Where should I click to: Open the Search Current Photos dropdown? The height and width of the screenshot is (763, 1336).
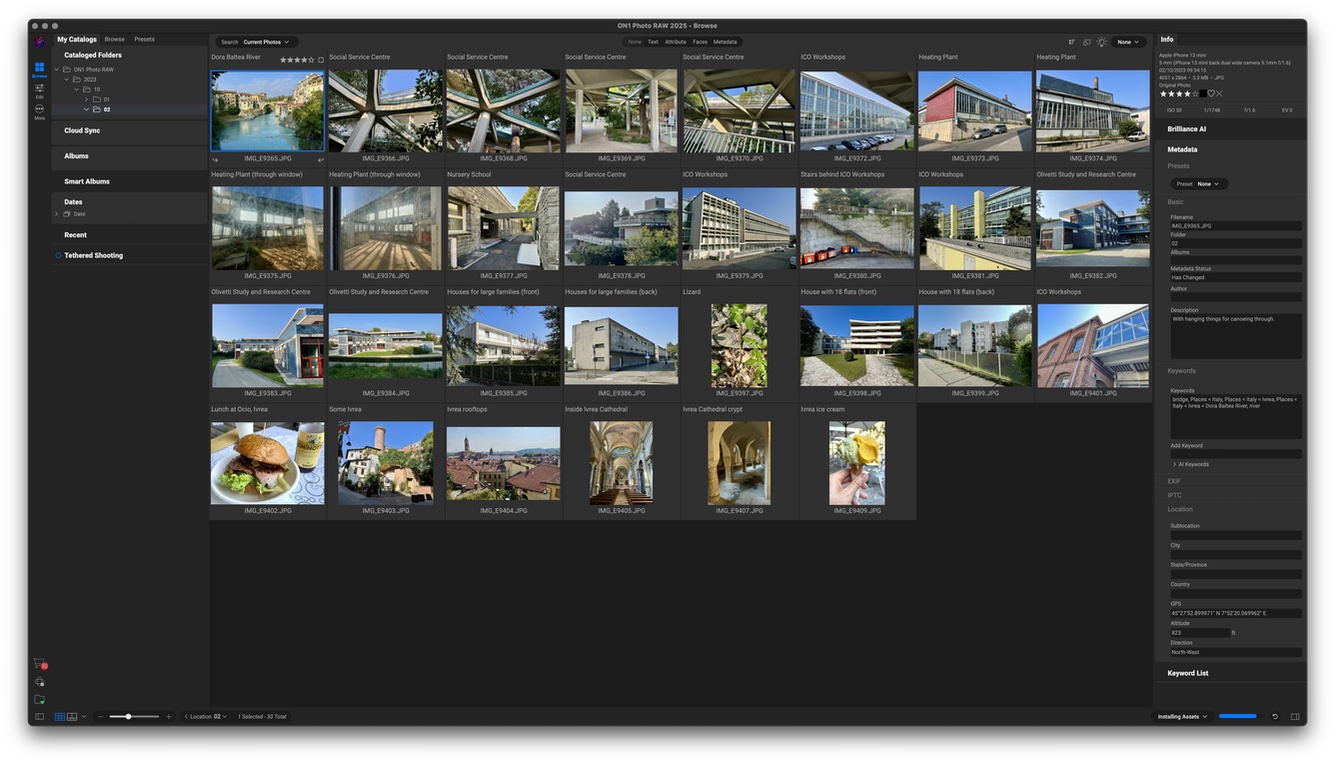tap(256, 42)
